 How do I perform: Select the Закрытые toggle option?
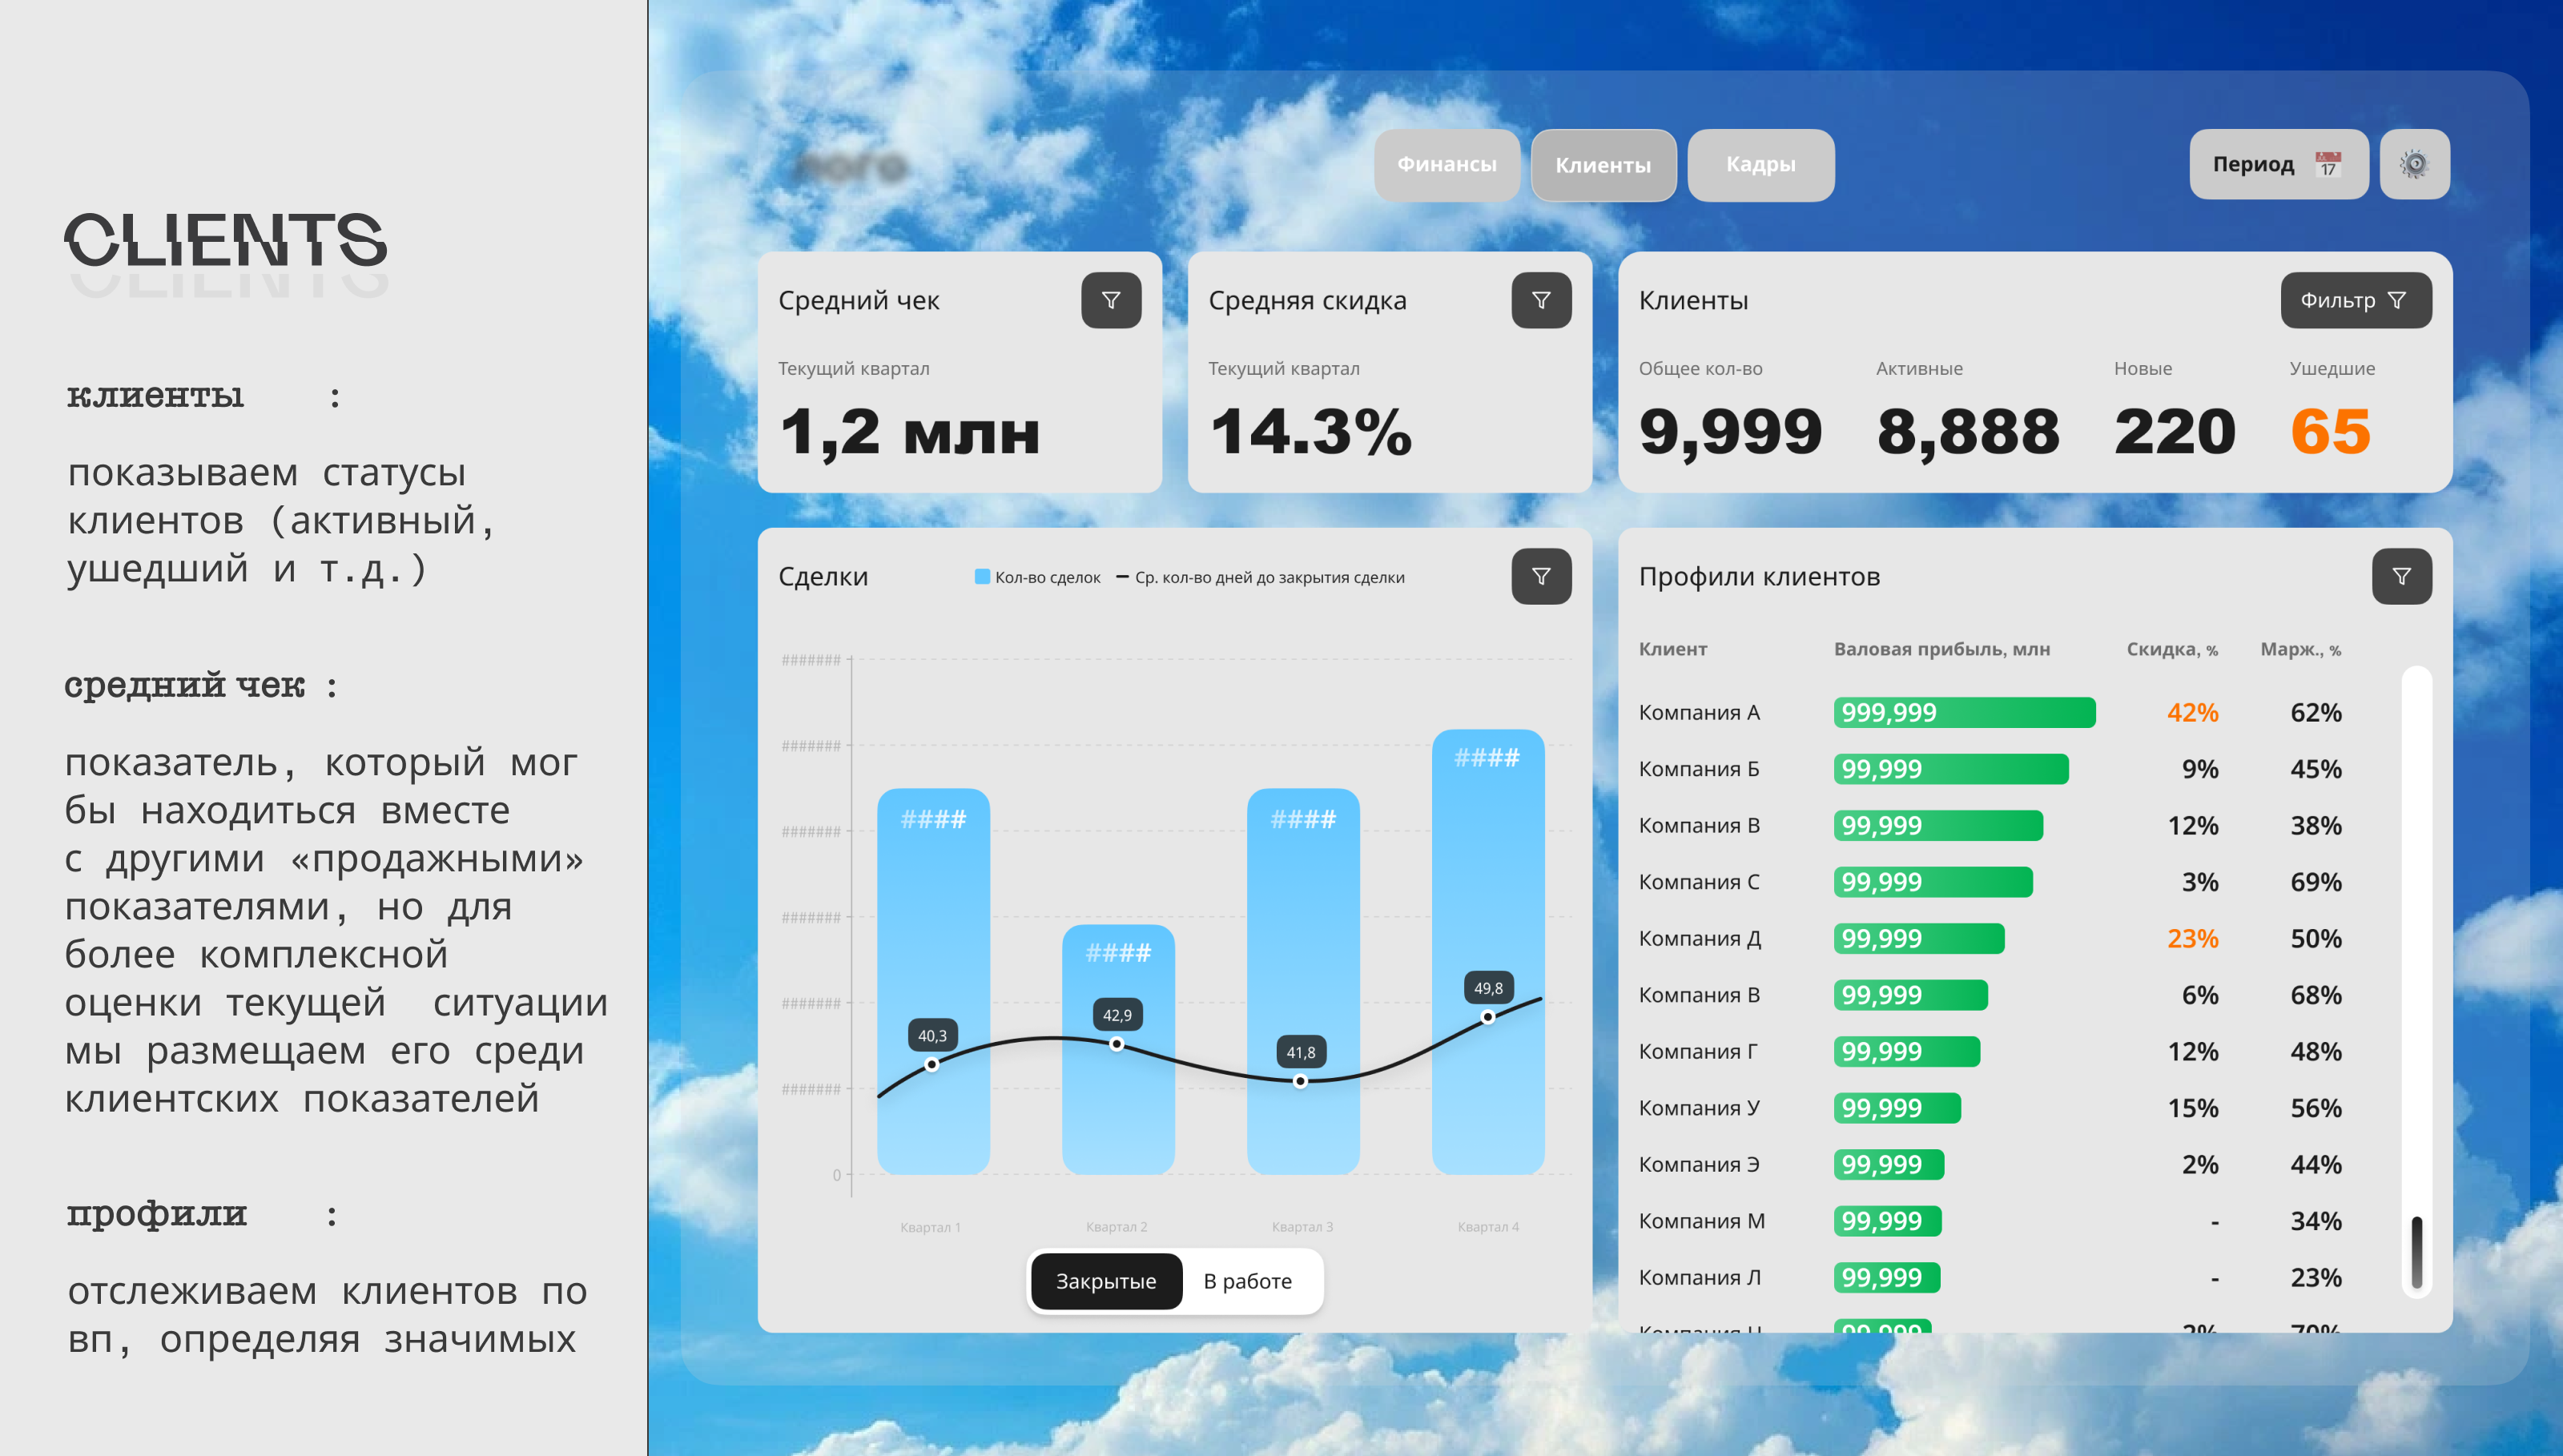point(1106,1281)
